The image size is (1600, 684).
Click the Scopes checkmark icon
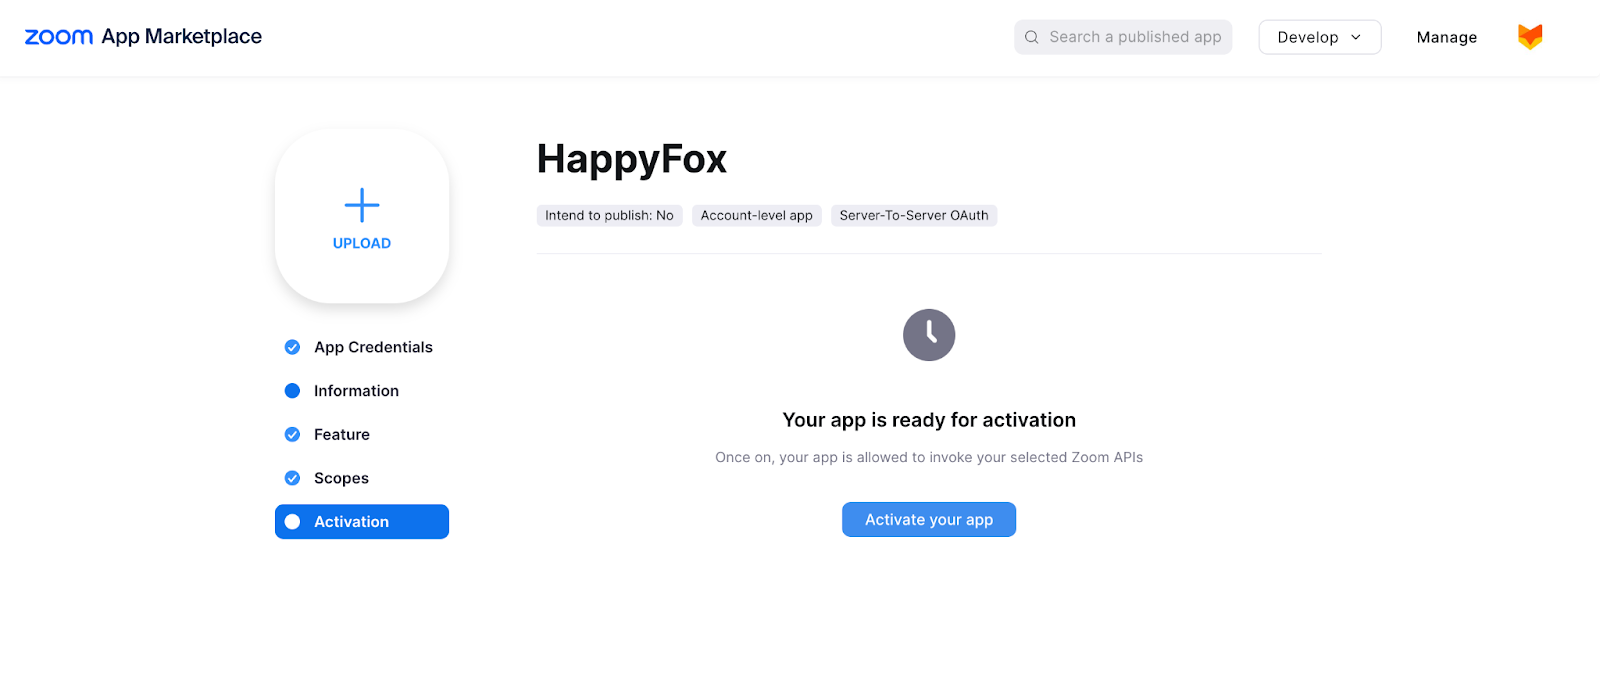tap(292, 478)
